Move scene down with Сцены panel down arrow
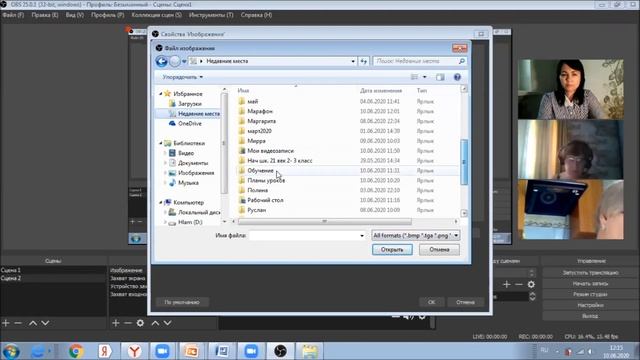 [45, 323]
